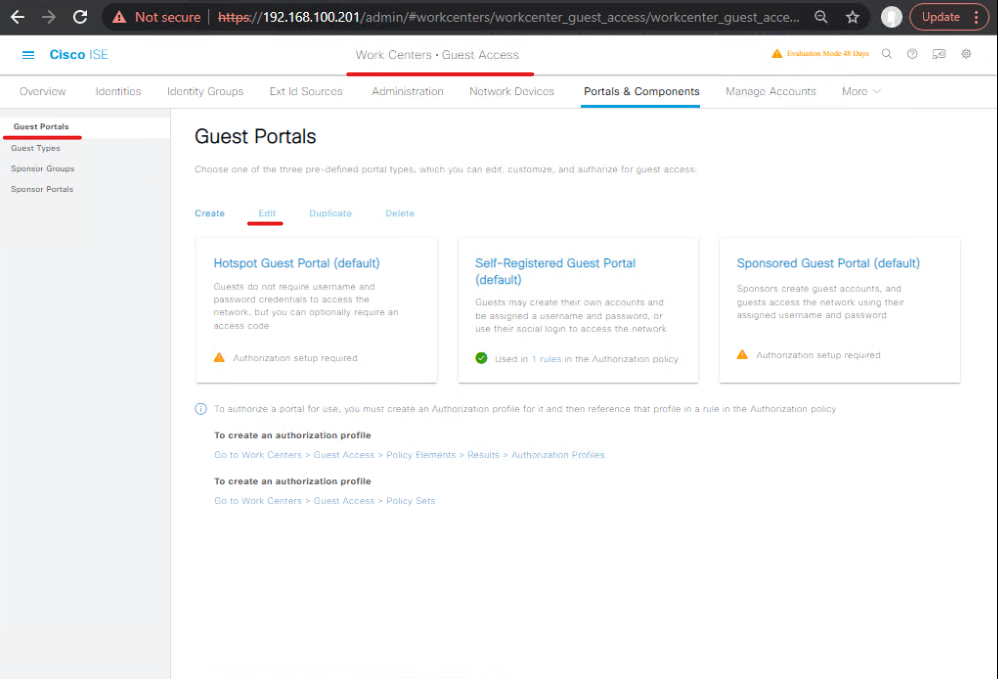The width and height of the screenshot is (998, 679).
Task: Select the Portals & Components tab
Action: pyautogui.click(x=642, y=92)
